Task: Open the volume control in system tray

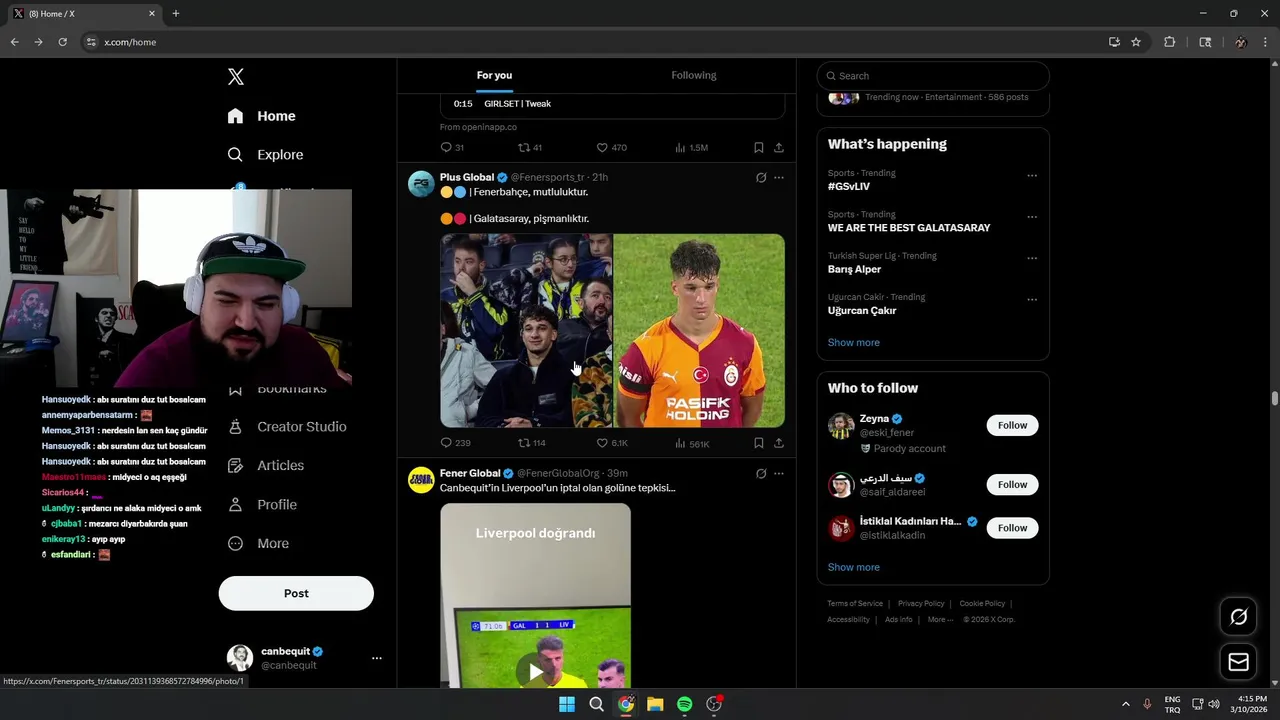Action: point(1214,704)
